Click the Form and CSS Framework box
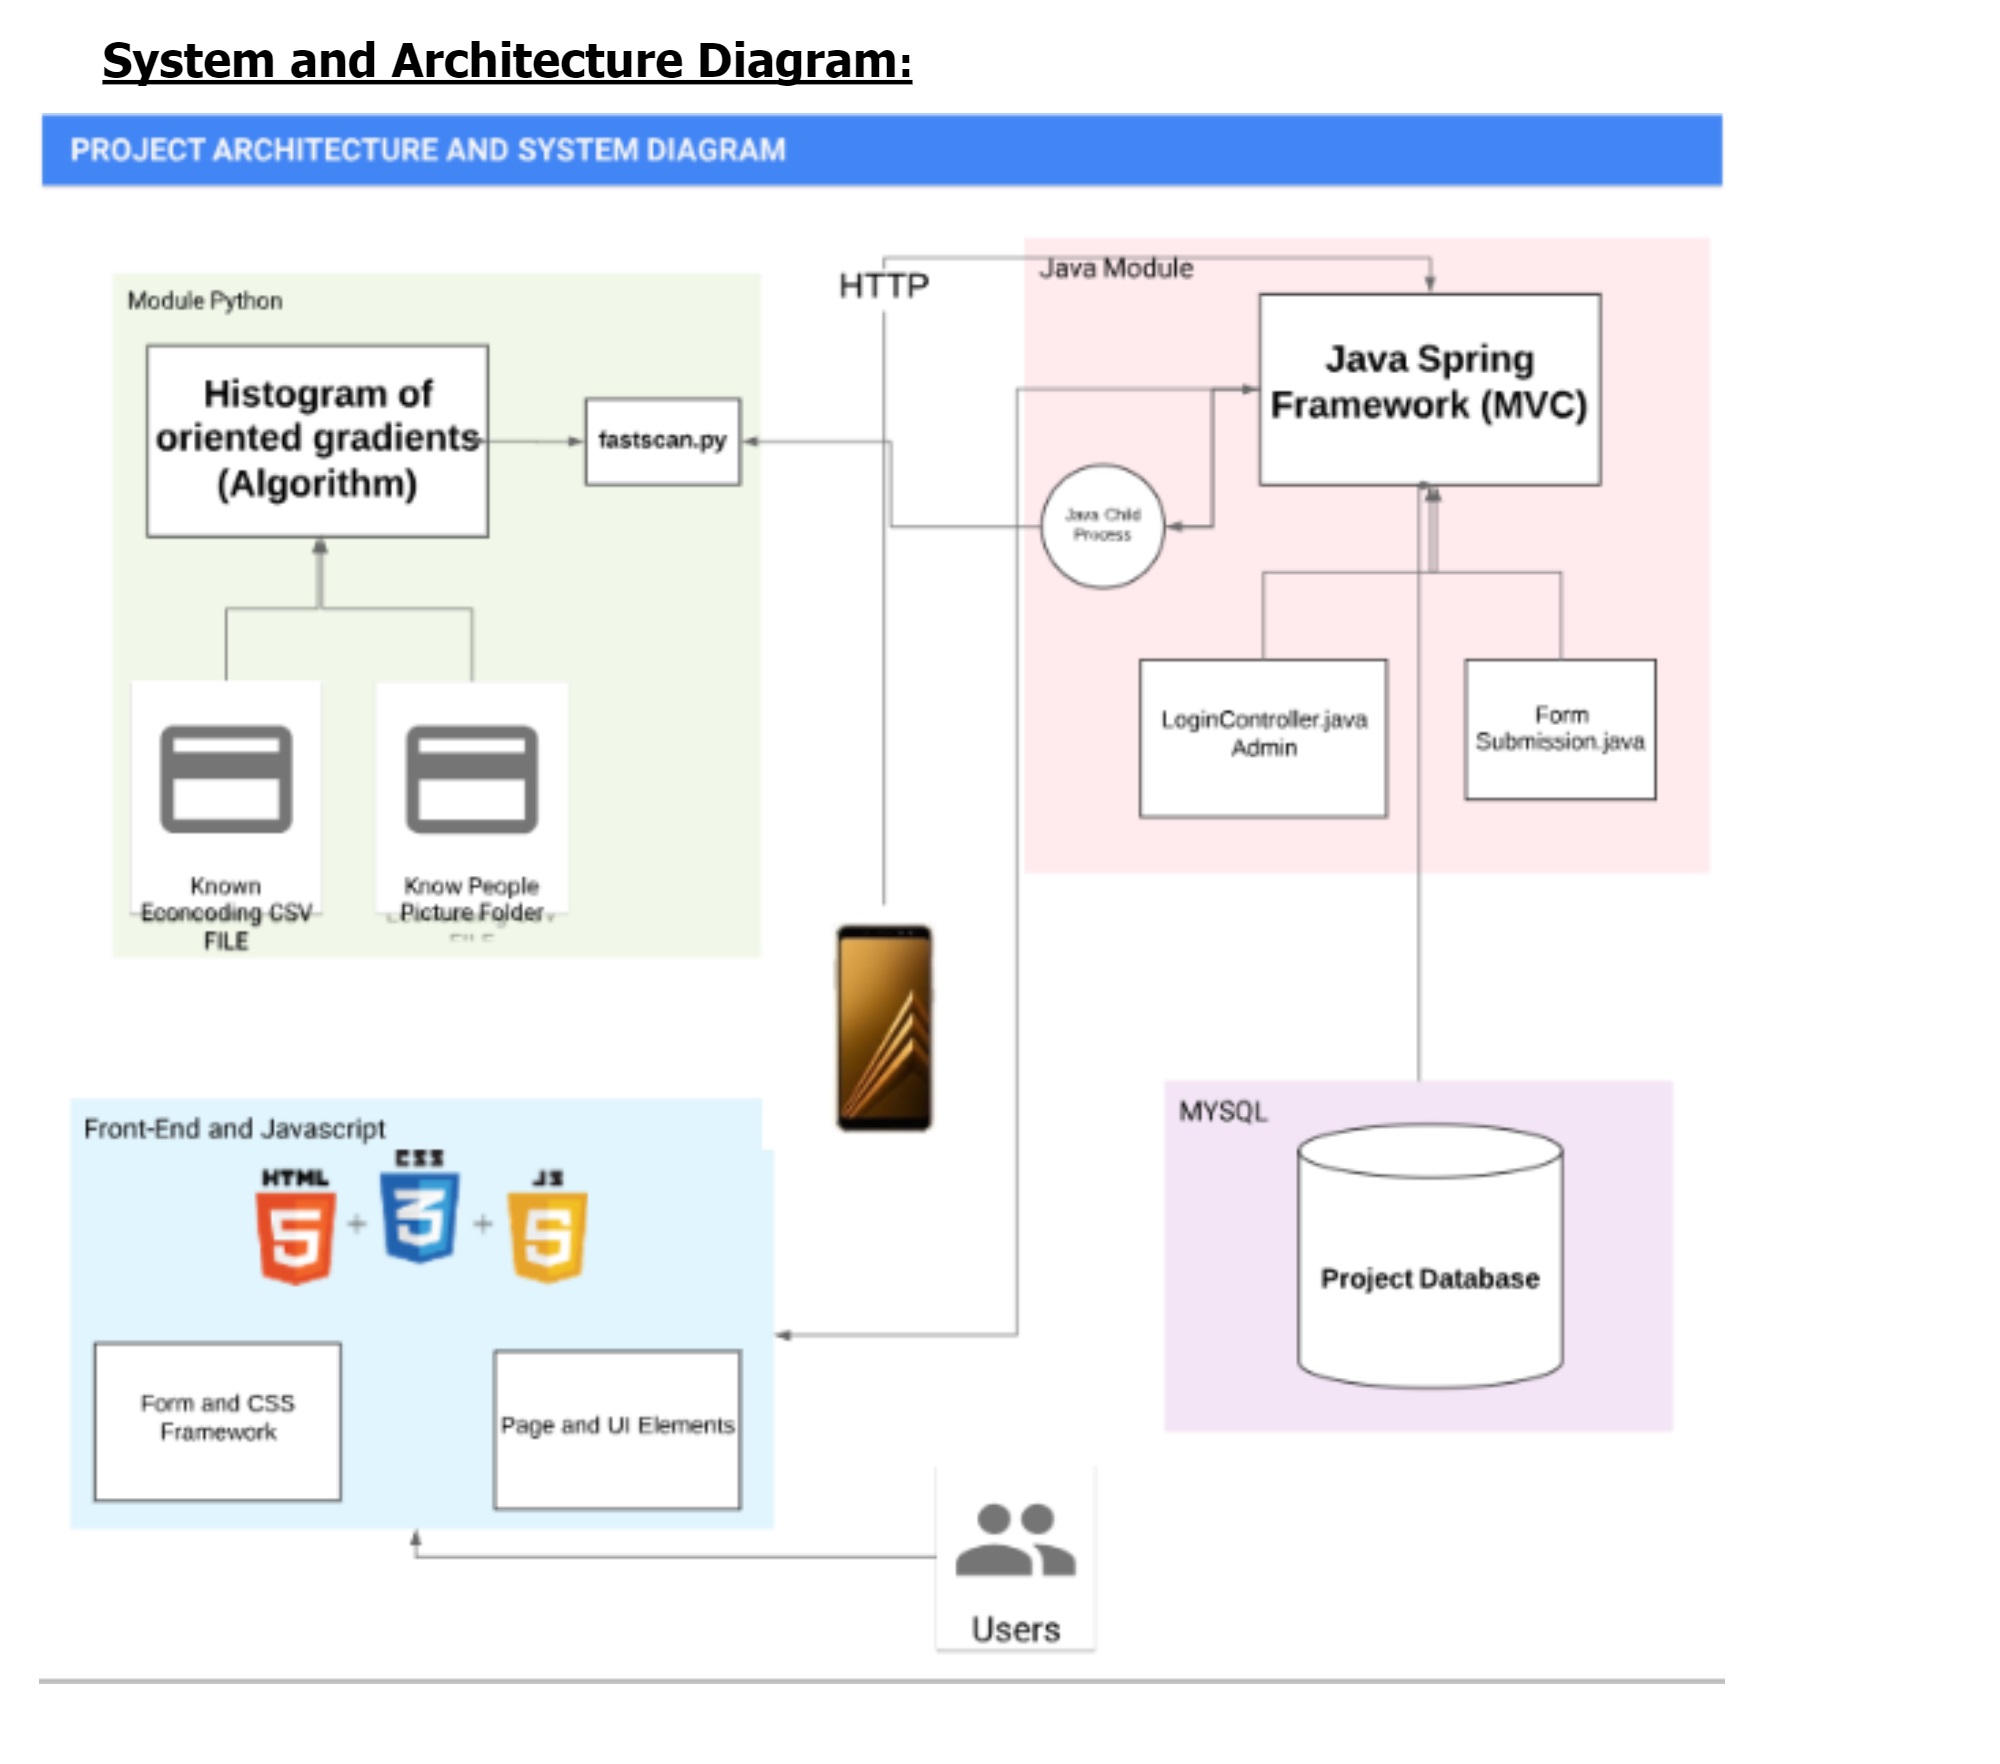This screenshot has width=2000, height=1764. click(x=217, y=1420)
